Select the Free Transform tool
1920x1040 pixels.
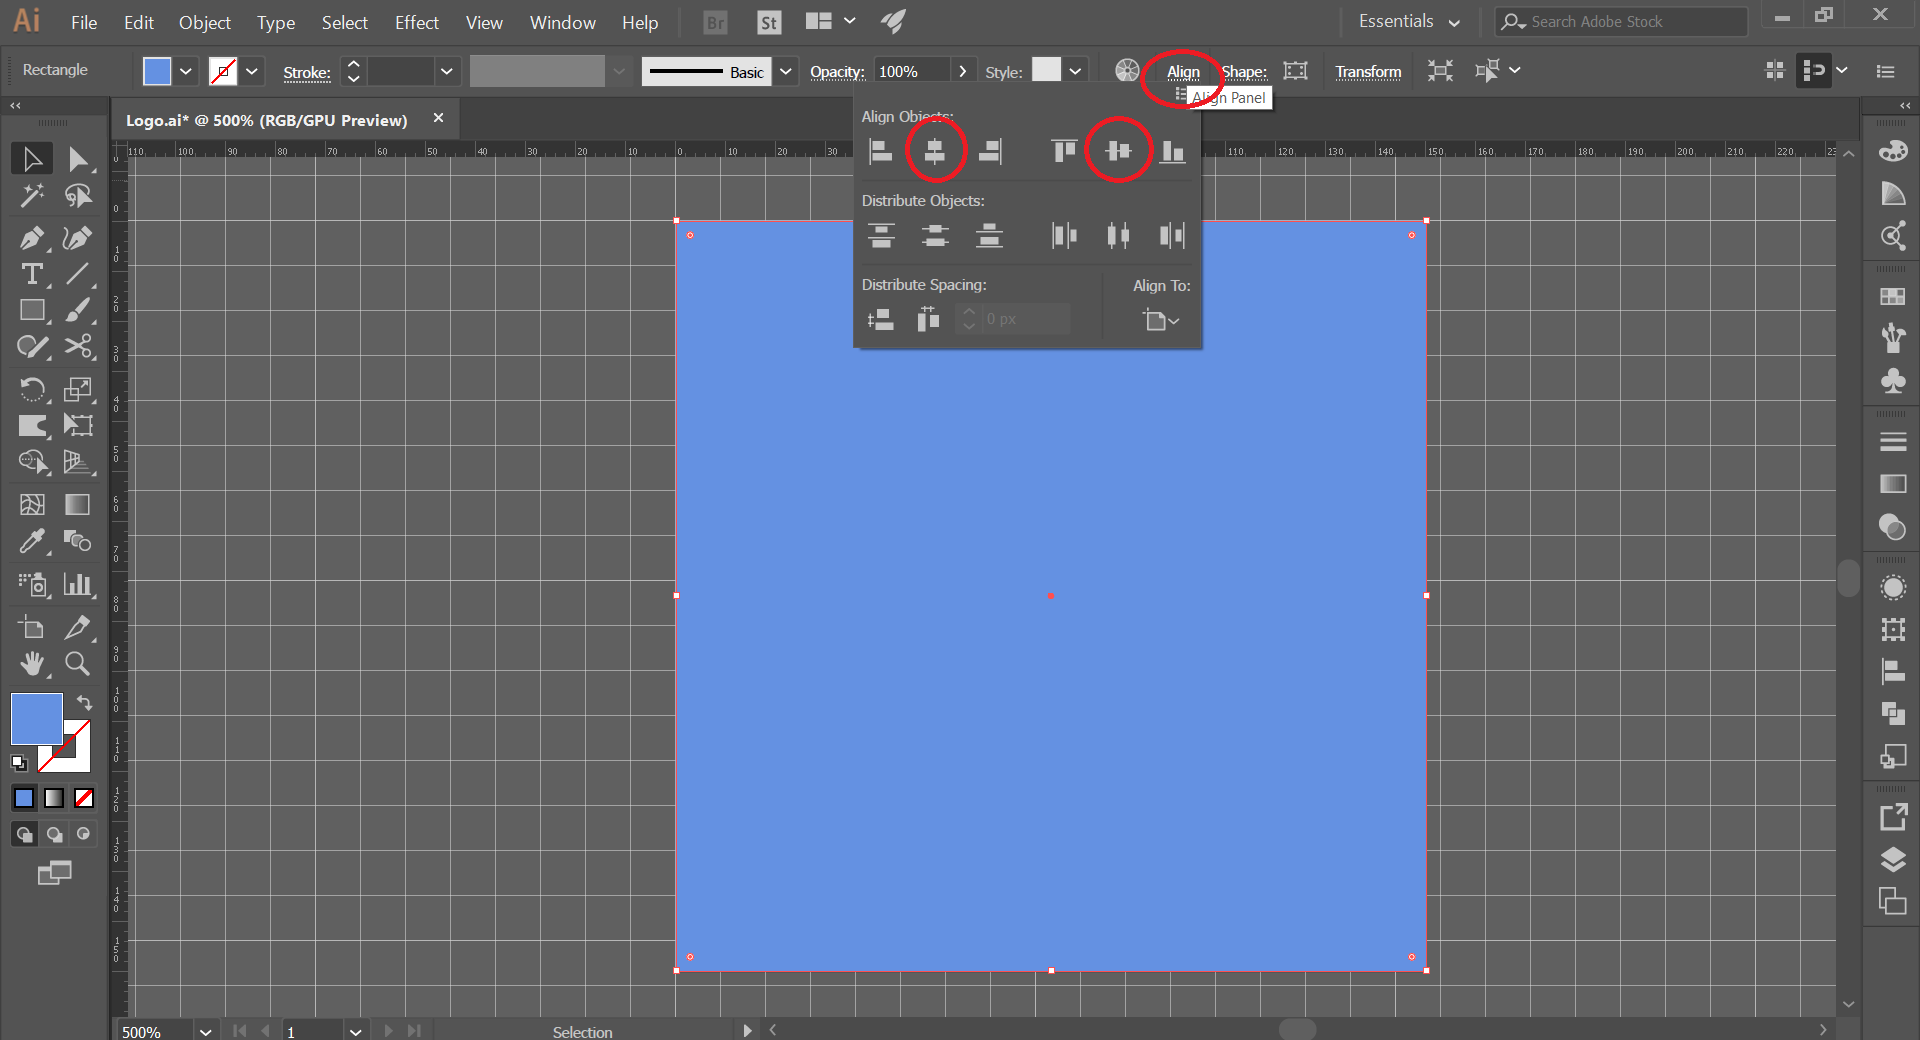[x=77, y=425]
